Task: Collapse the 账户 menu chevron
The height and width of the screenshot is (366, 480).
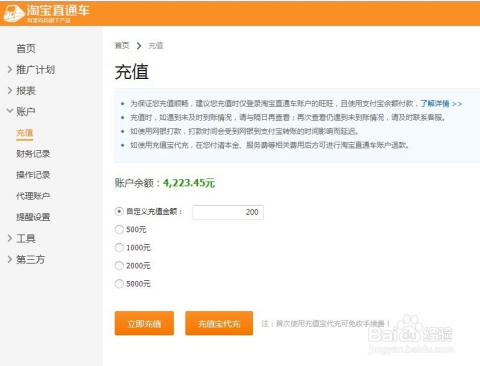Action: click(x=10, y=111)
